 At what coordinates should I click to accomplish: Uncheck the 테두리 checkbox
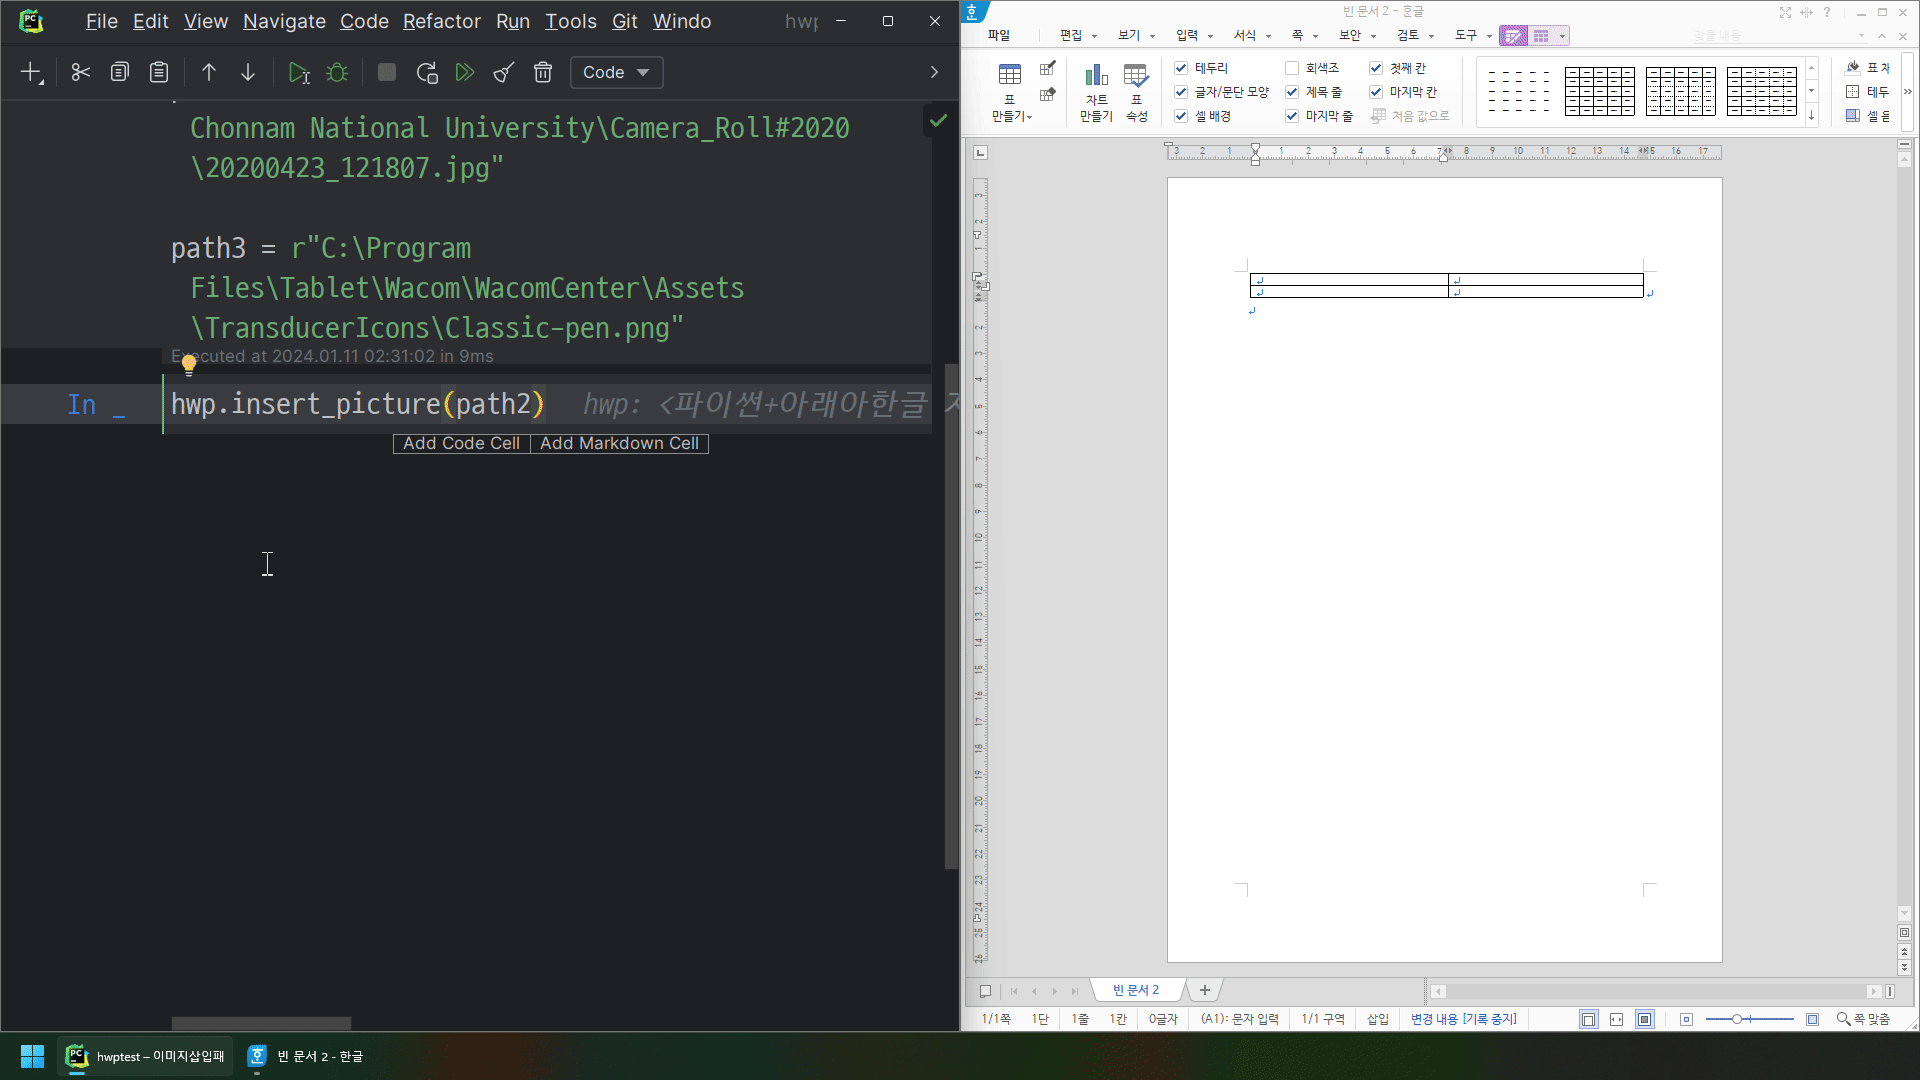(x=1181, y=68)
